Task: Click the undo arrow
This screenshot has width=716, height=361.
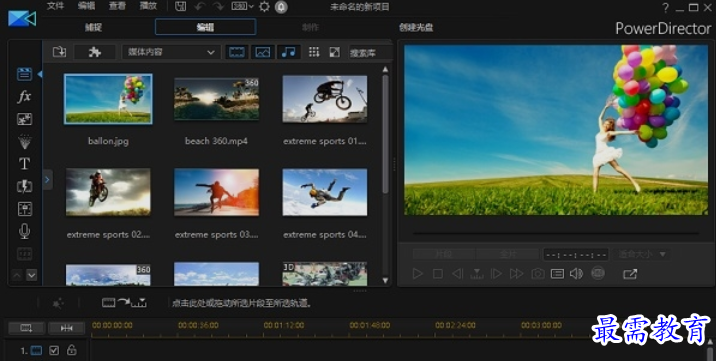Action: (200, 7)
